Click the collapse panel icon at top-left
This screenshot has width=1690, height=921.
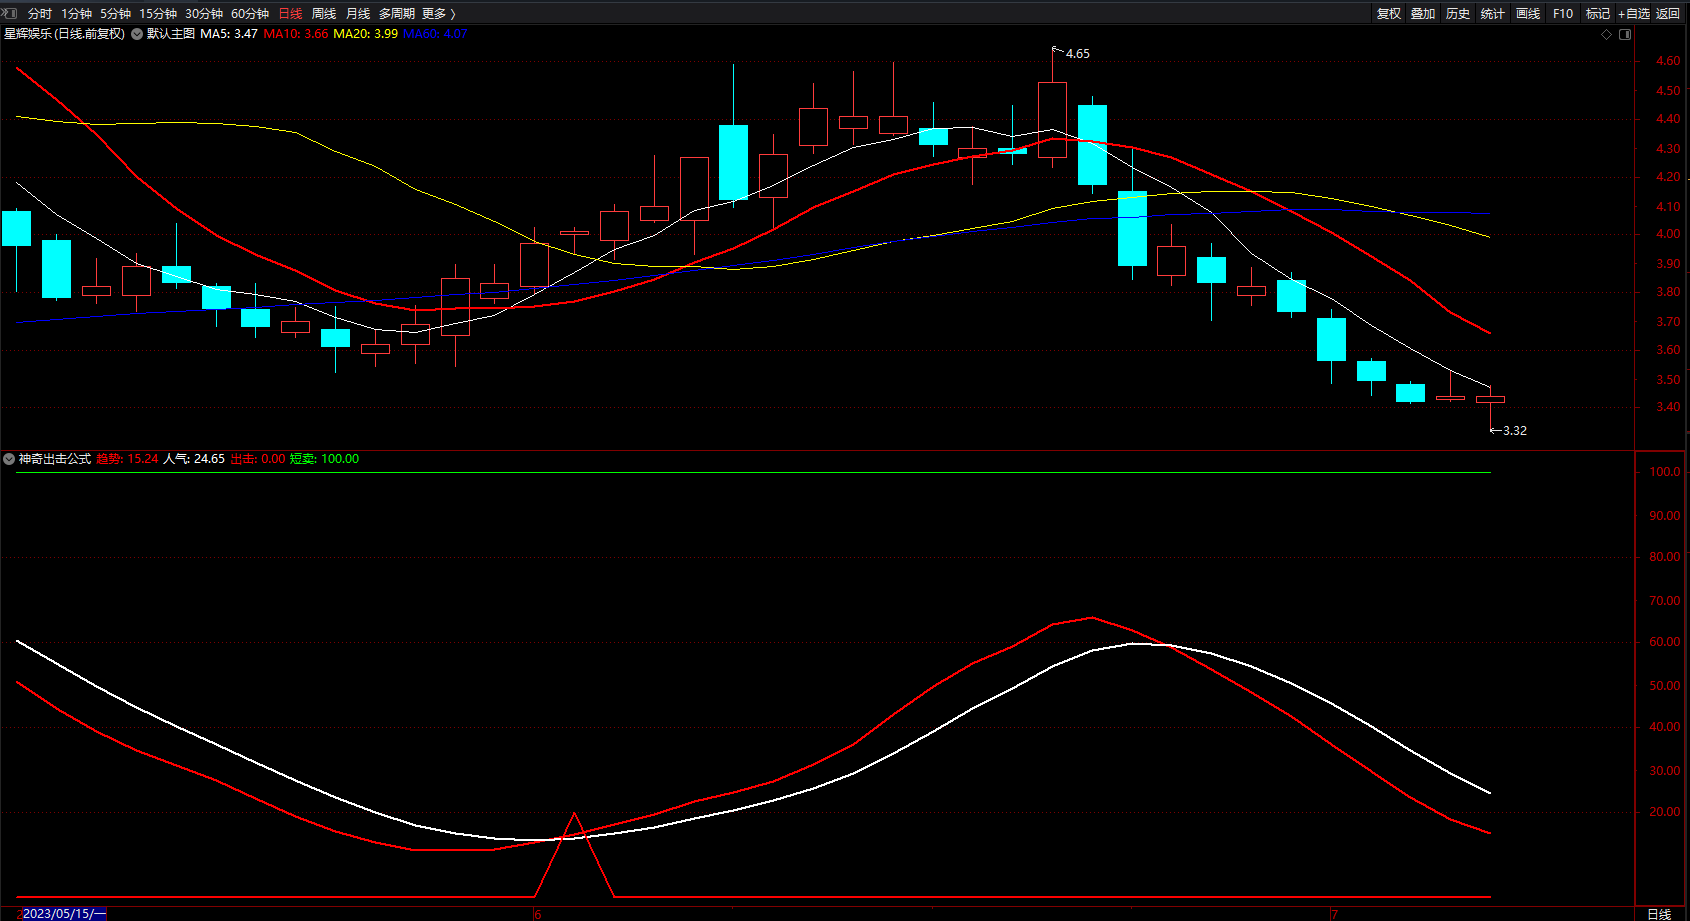point(10,13)
